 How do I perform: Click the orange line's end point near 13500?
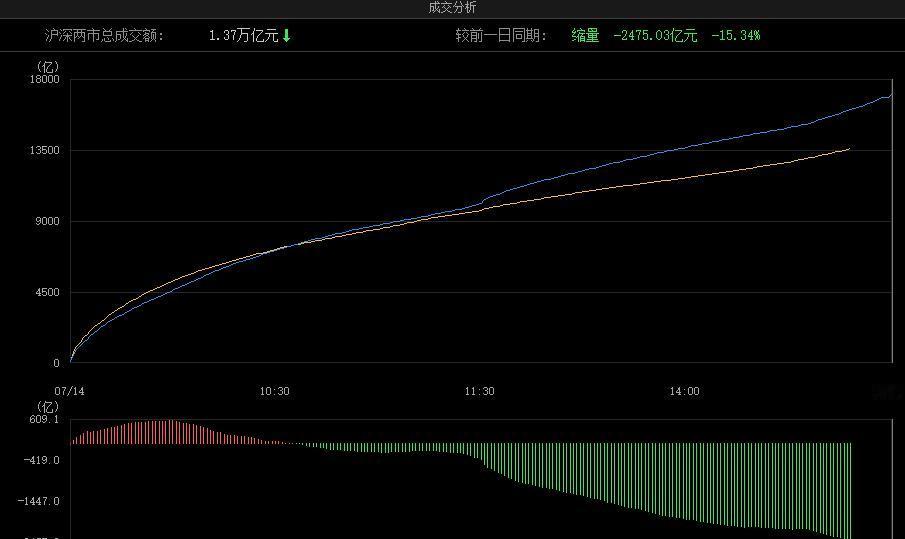(x=848, y=149)
